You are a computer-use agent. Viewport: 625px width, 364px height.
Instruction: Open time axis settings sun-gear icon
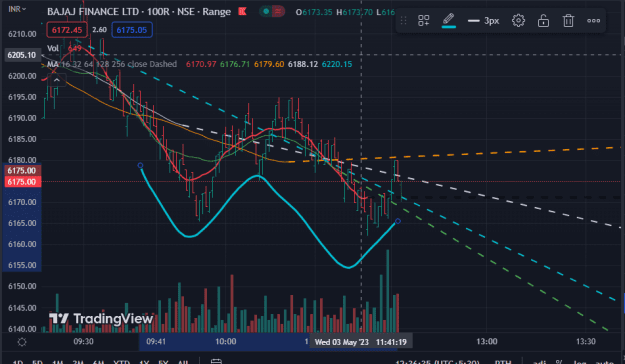(x=22, y=342)
